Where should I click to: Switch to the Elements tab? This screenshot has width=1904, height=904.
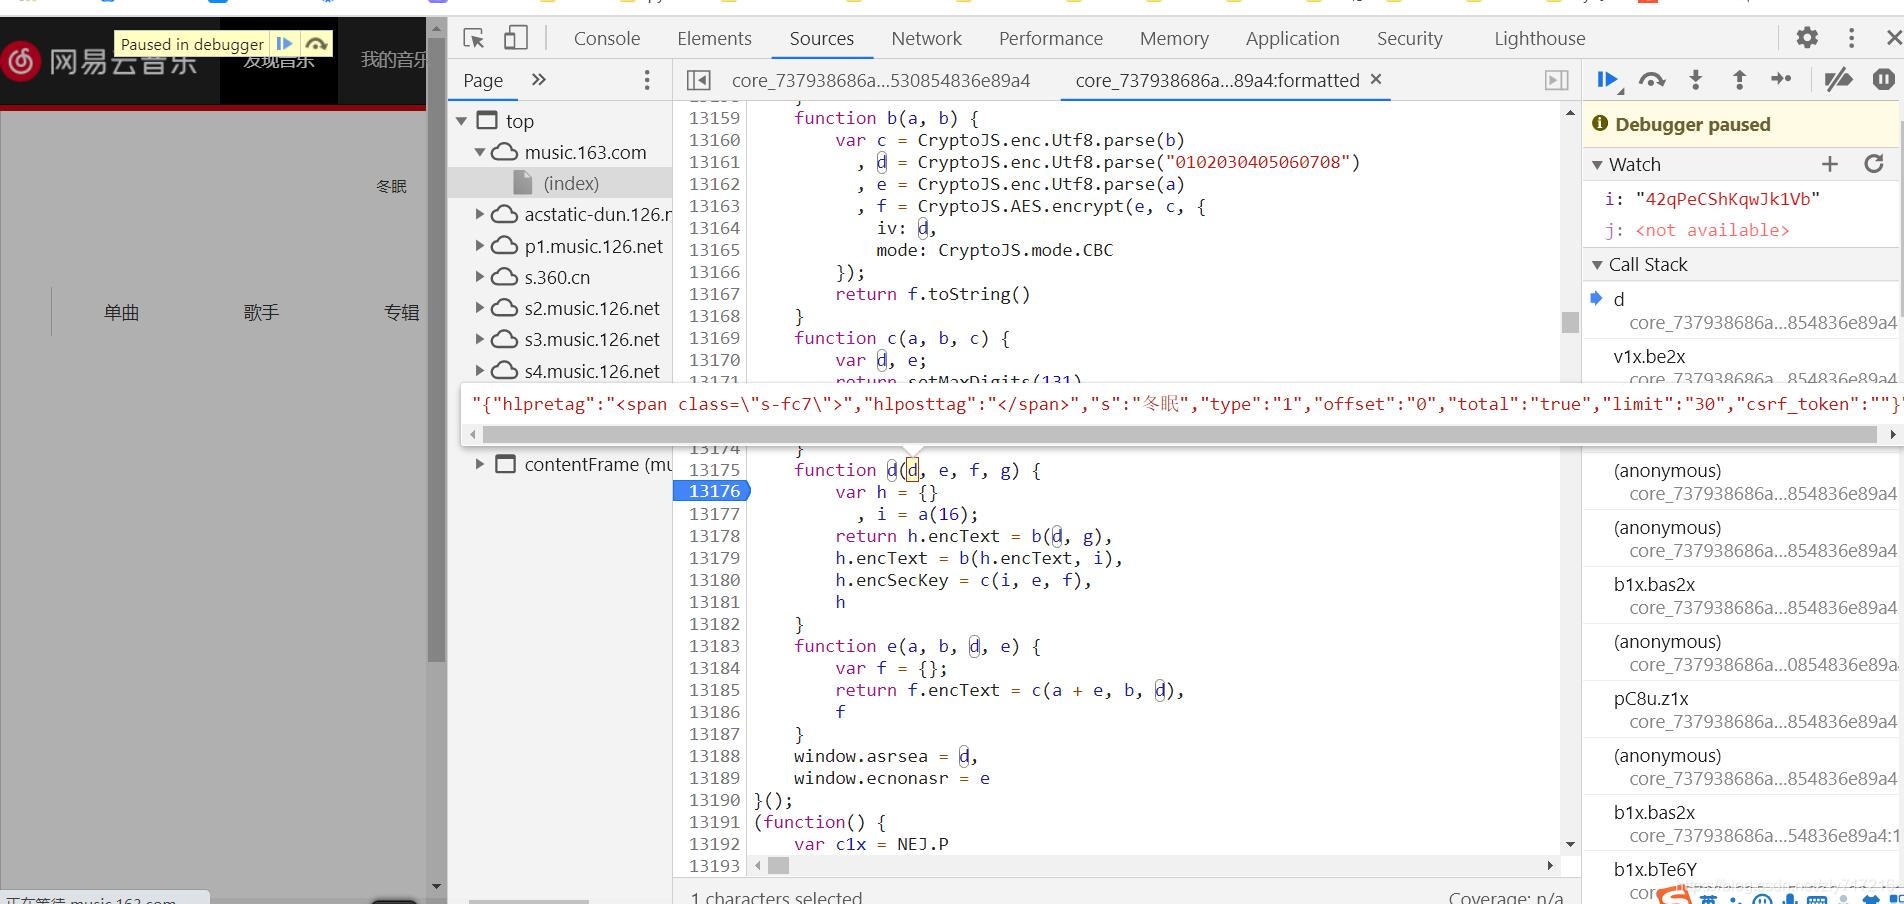click(x=714, y=38)
